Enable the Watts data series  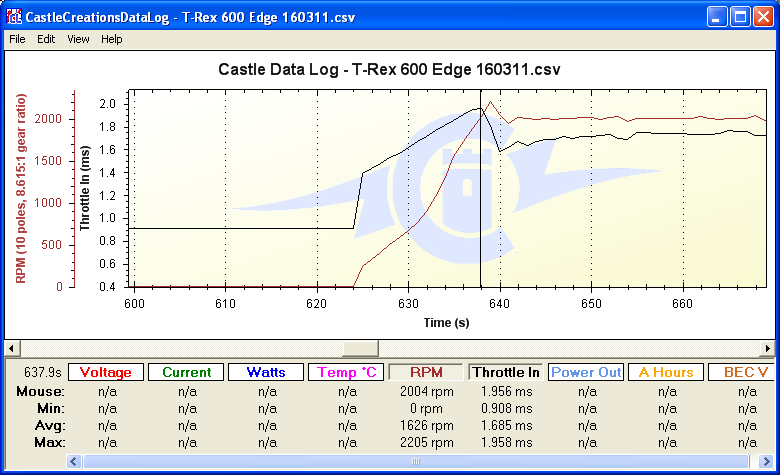coord(265,372)
